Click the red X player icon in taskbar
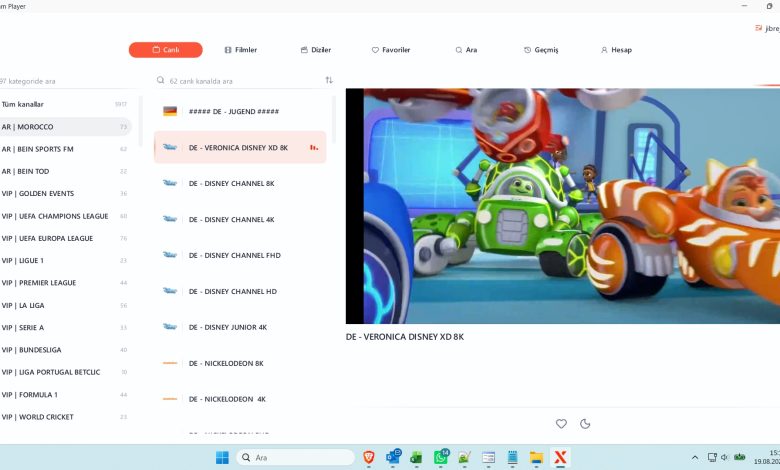This screenshot has width=780, height=470. pos(560,458)
